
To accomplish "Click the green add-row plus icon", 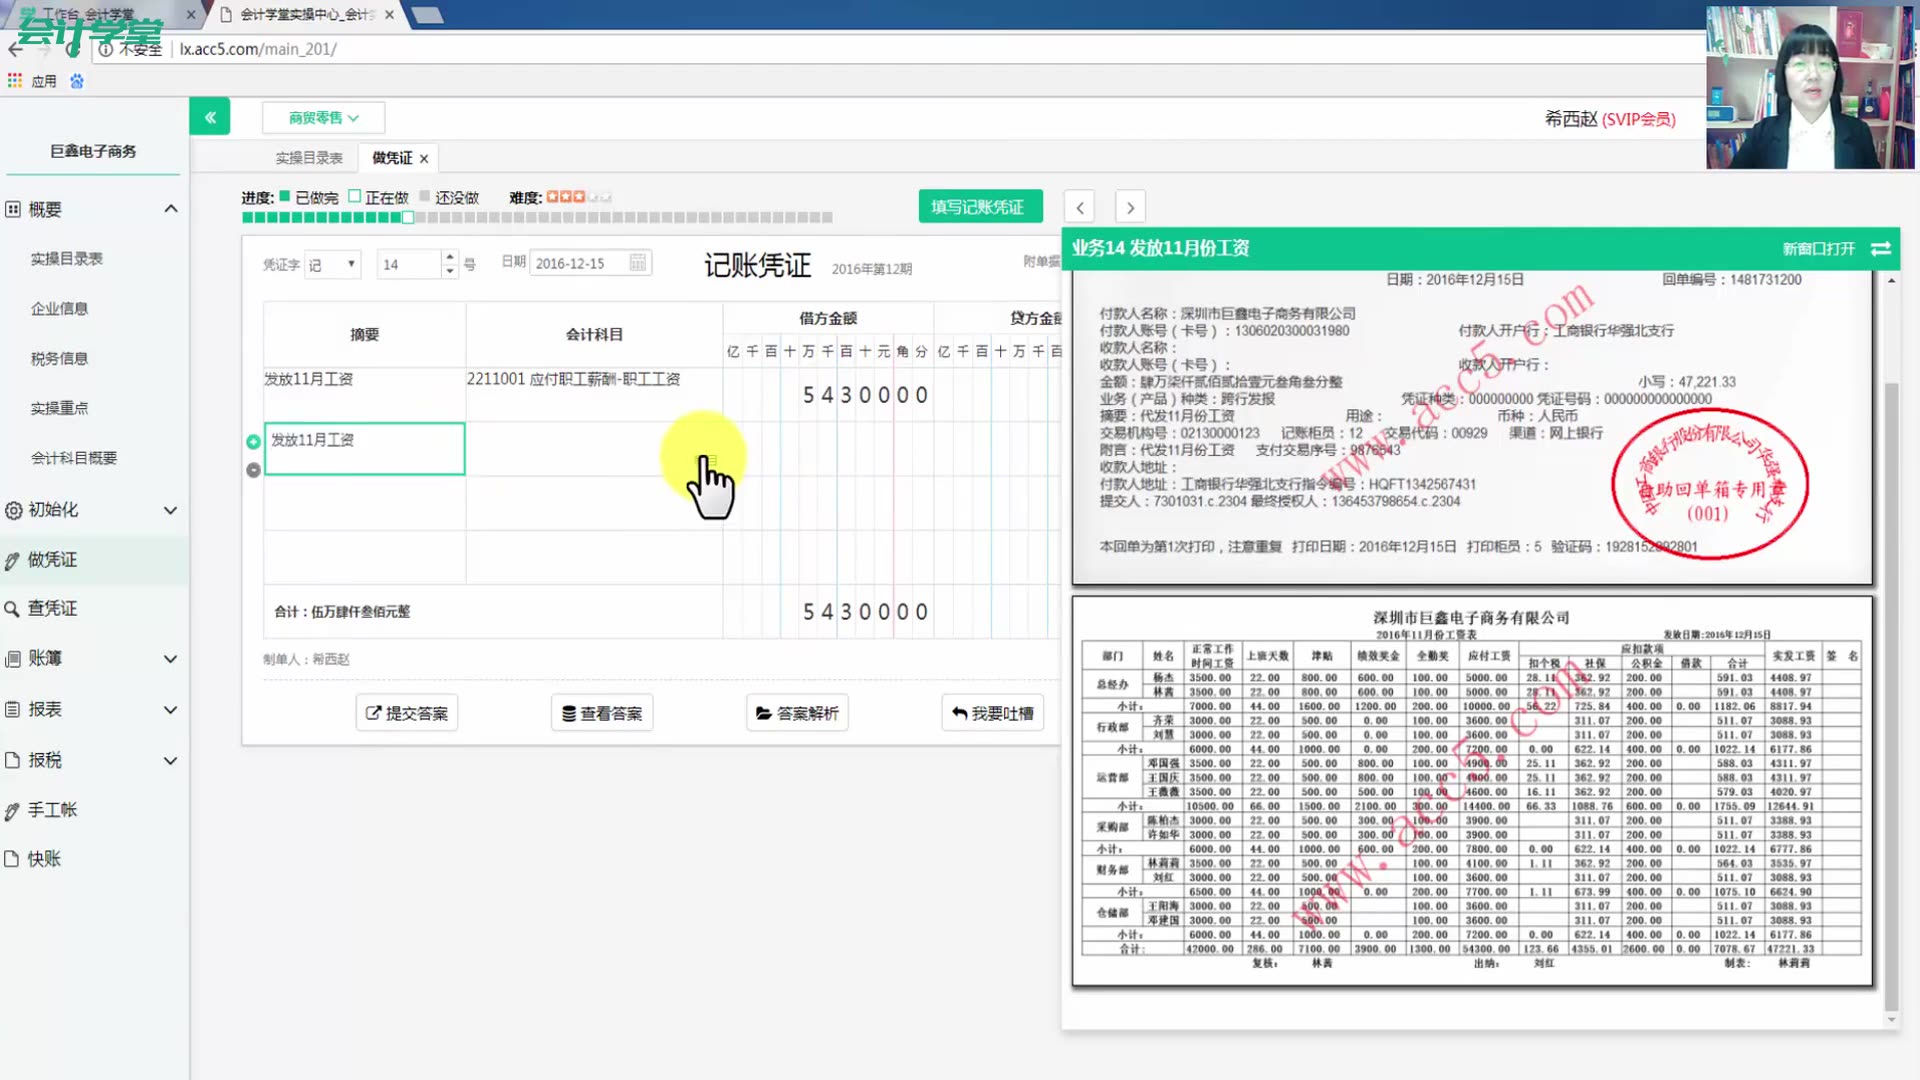I will pos(253,441).
